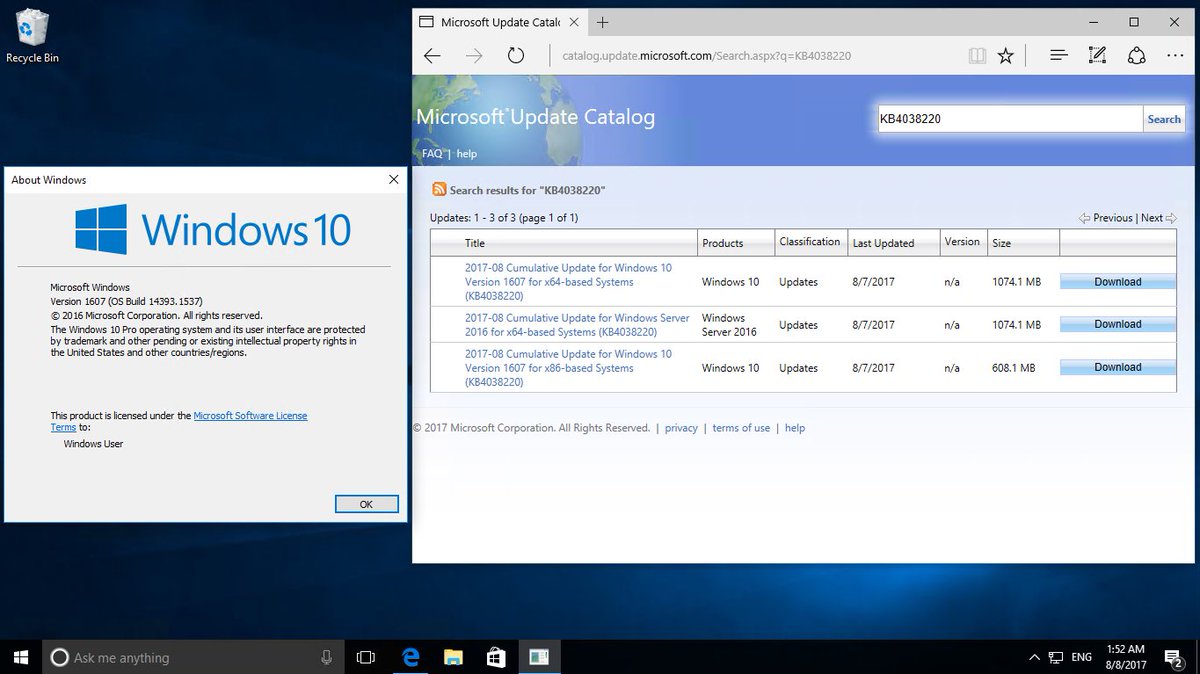Open the Action Center notifications

tap(1174, 657)
